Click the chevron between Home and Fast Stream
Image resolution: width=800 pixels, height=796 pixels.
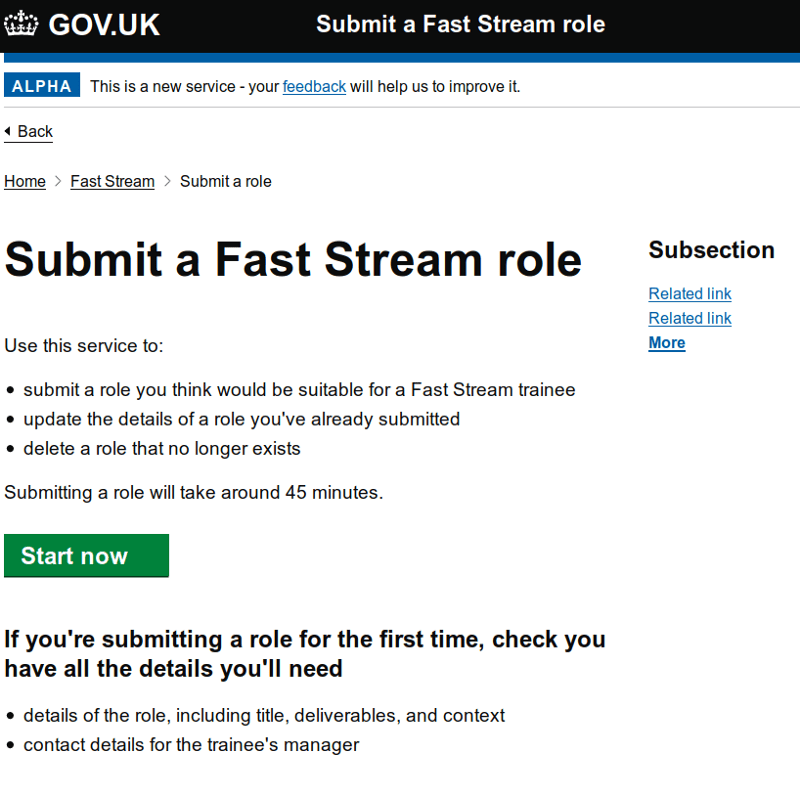click(x=59, y=181)
